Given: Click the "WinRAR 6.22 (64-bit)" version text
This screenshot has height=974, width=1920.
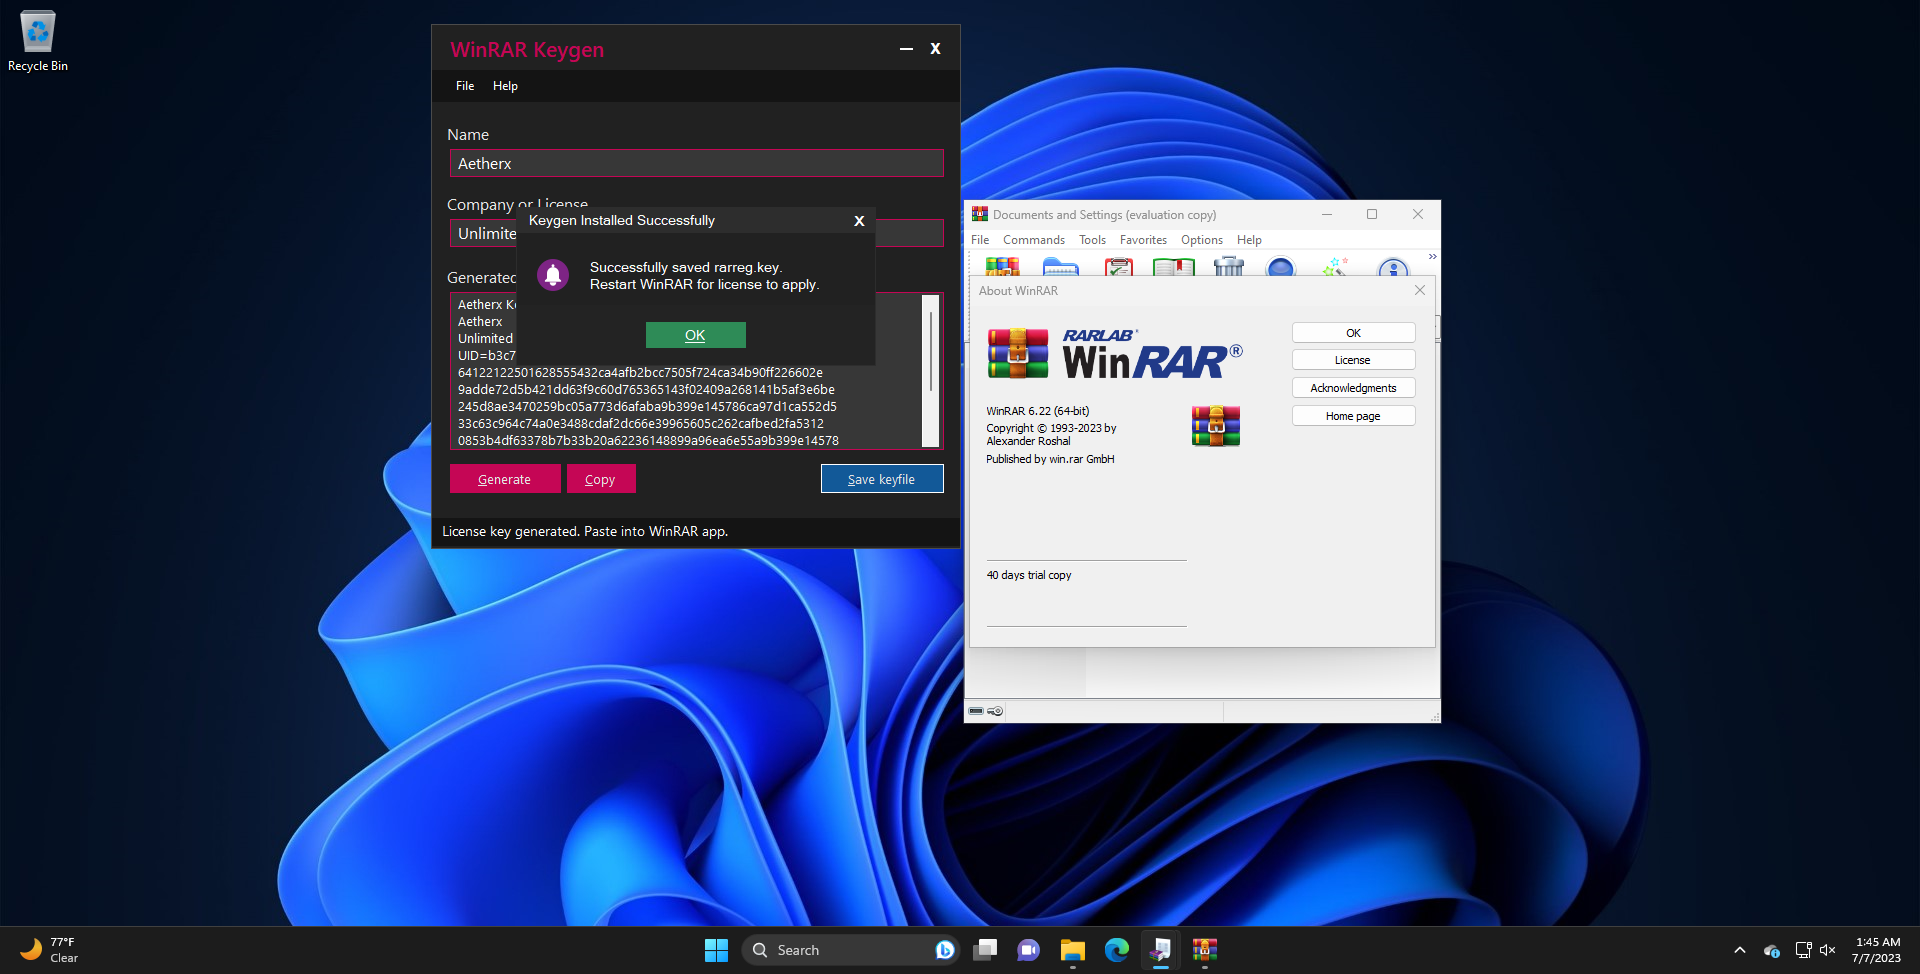Looking at the screenshot, I should pos(1038,411).
